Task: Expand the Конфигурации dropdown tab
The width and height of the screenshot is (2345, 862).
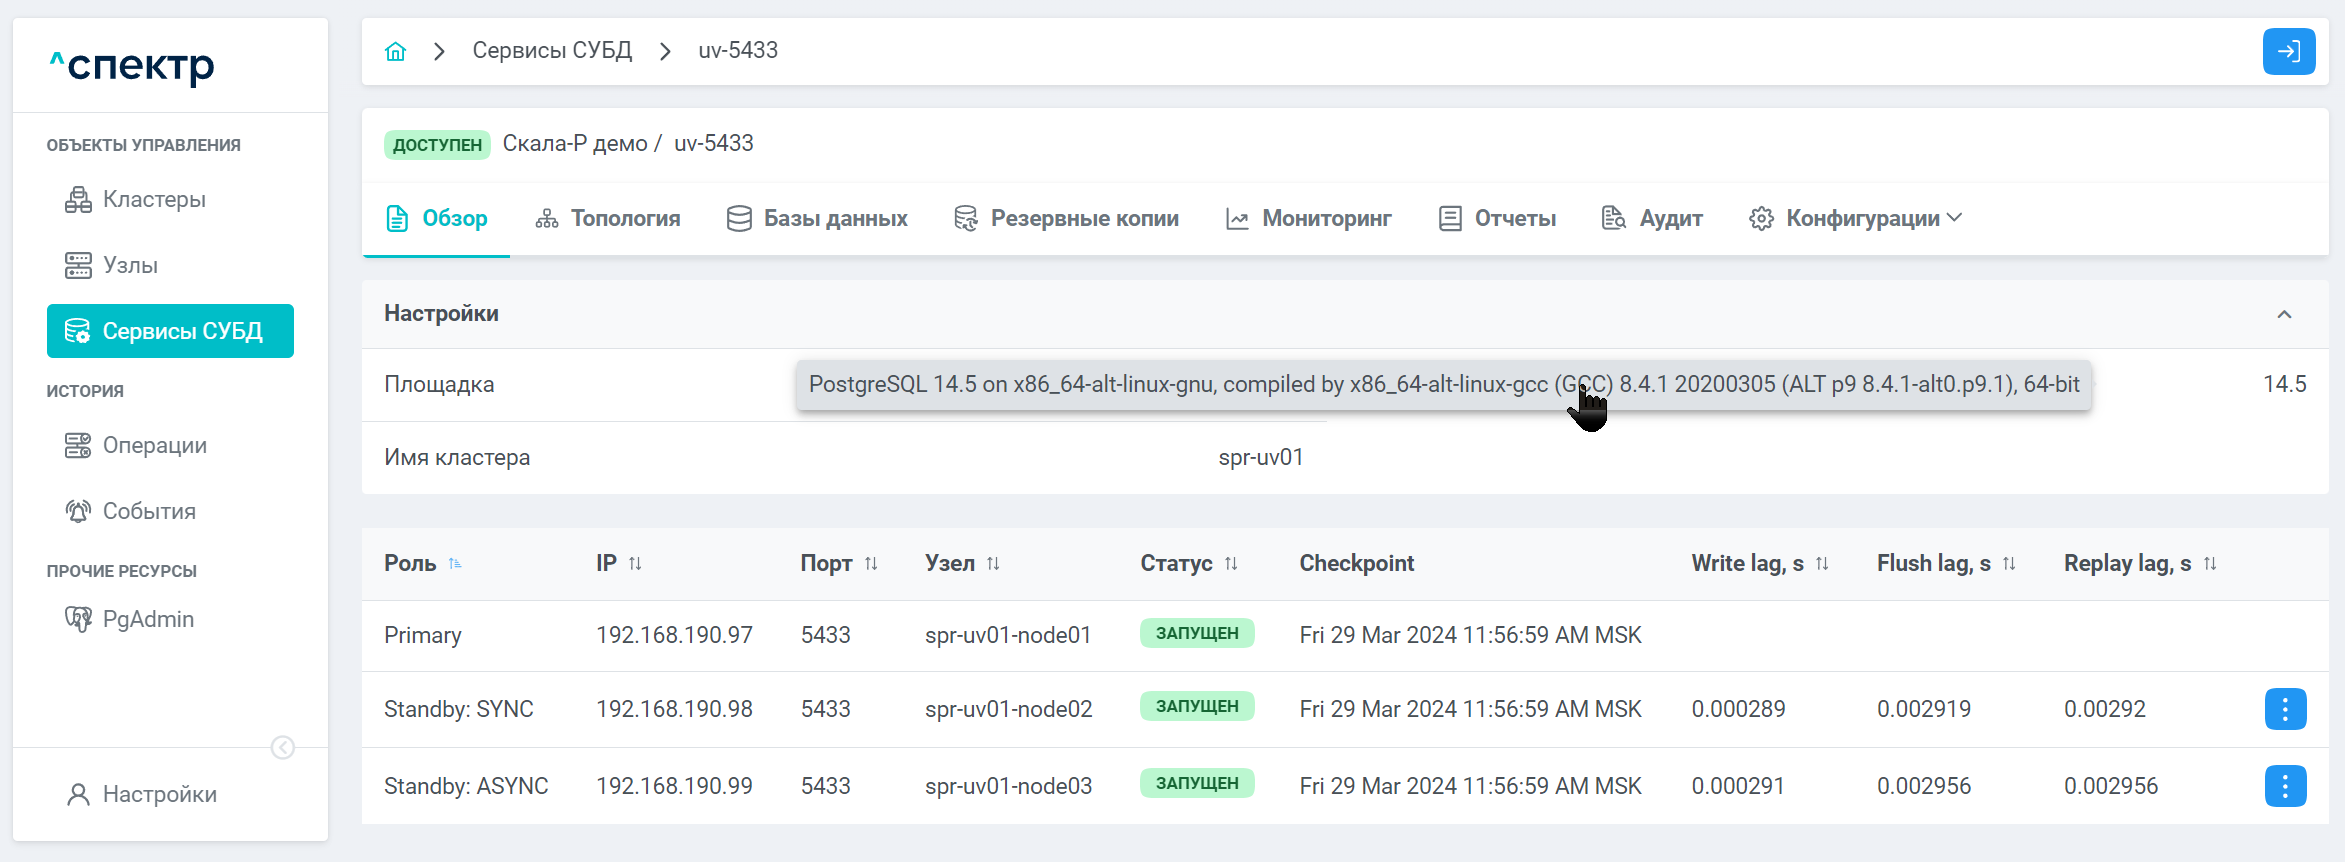Action: pyautogui.click(x=1855, y=218)
